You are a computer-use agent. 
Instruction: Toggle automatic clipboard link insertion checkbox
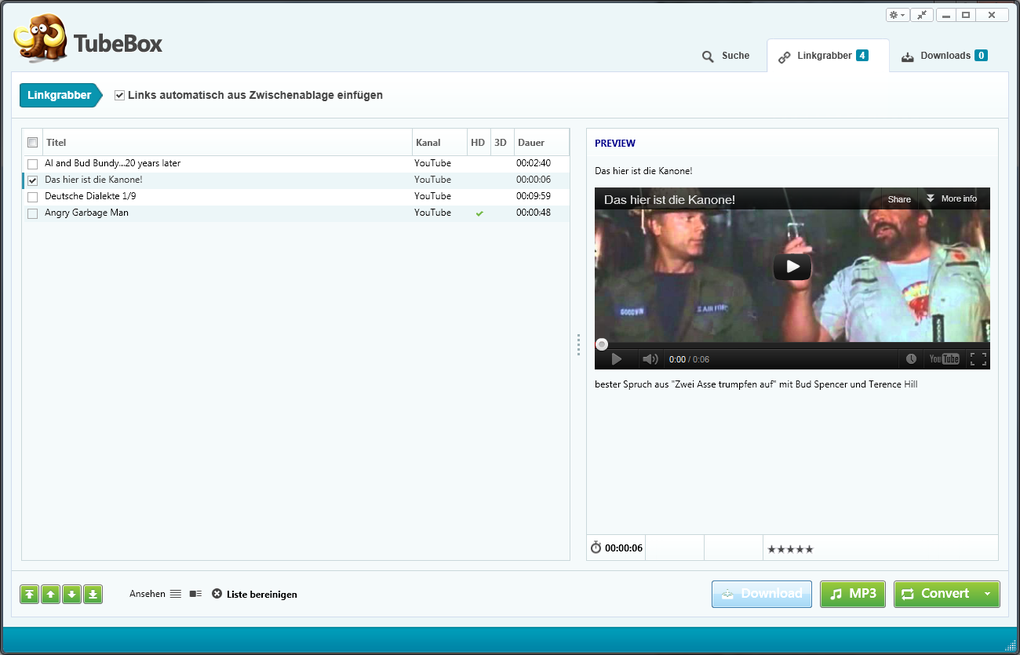click(120, 95)
